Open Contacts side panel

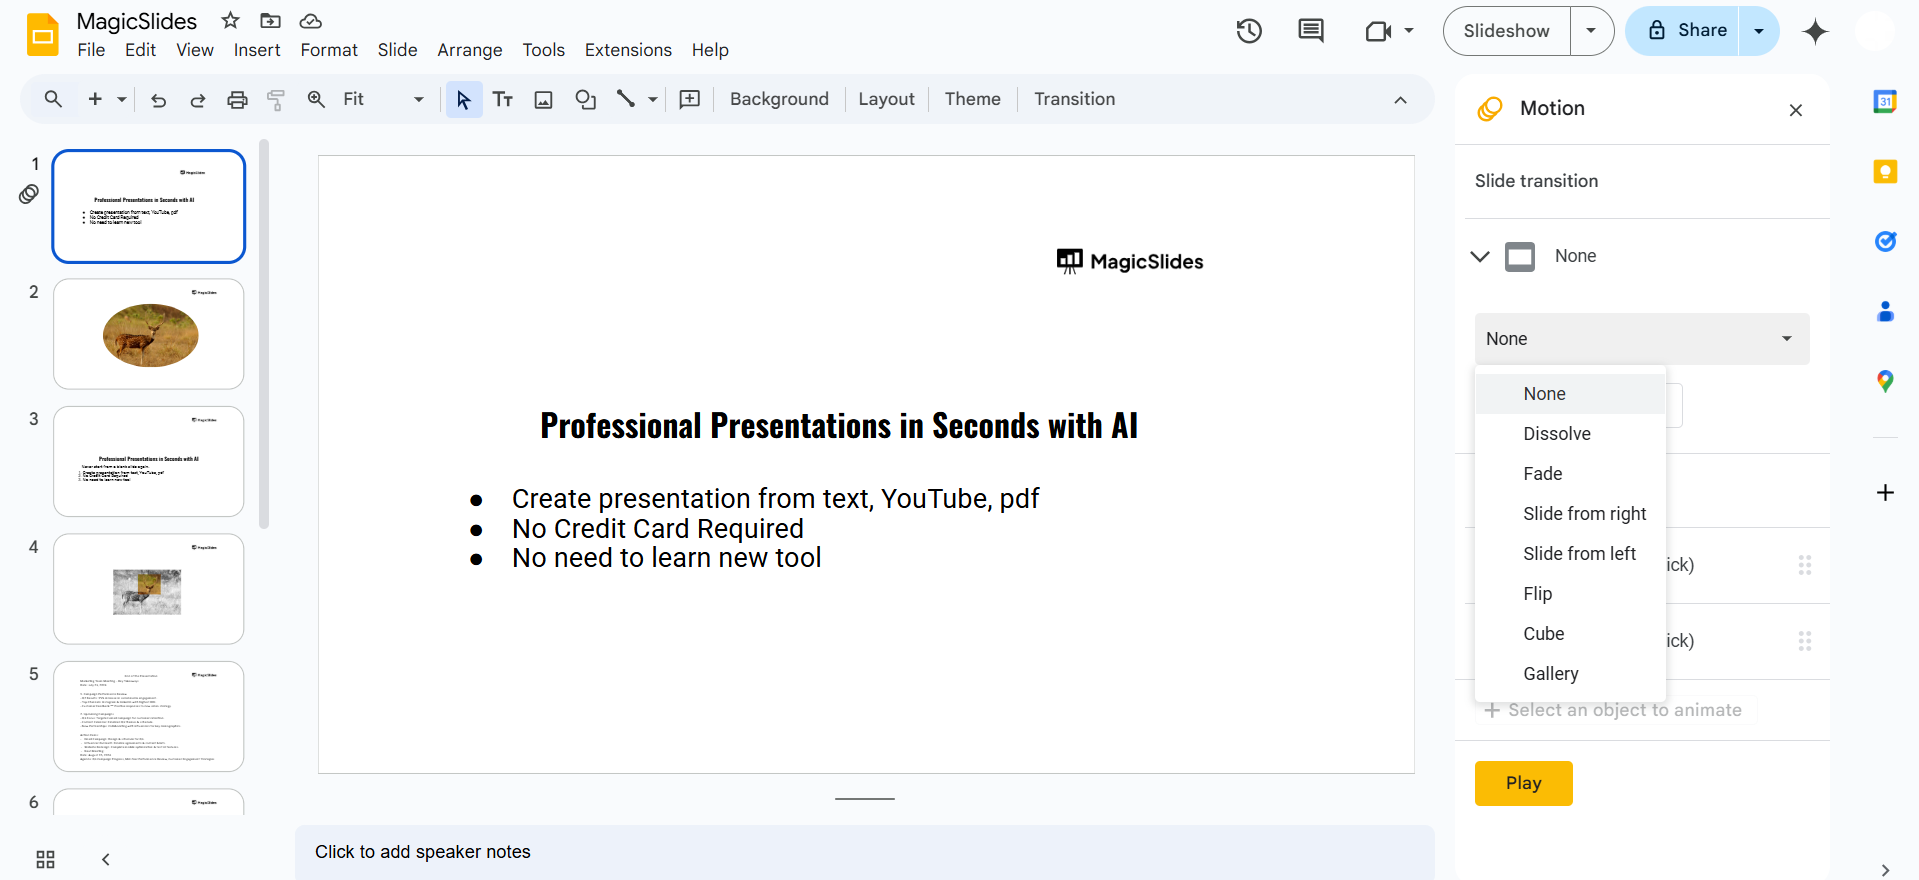1885,311
